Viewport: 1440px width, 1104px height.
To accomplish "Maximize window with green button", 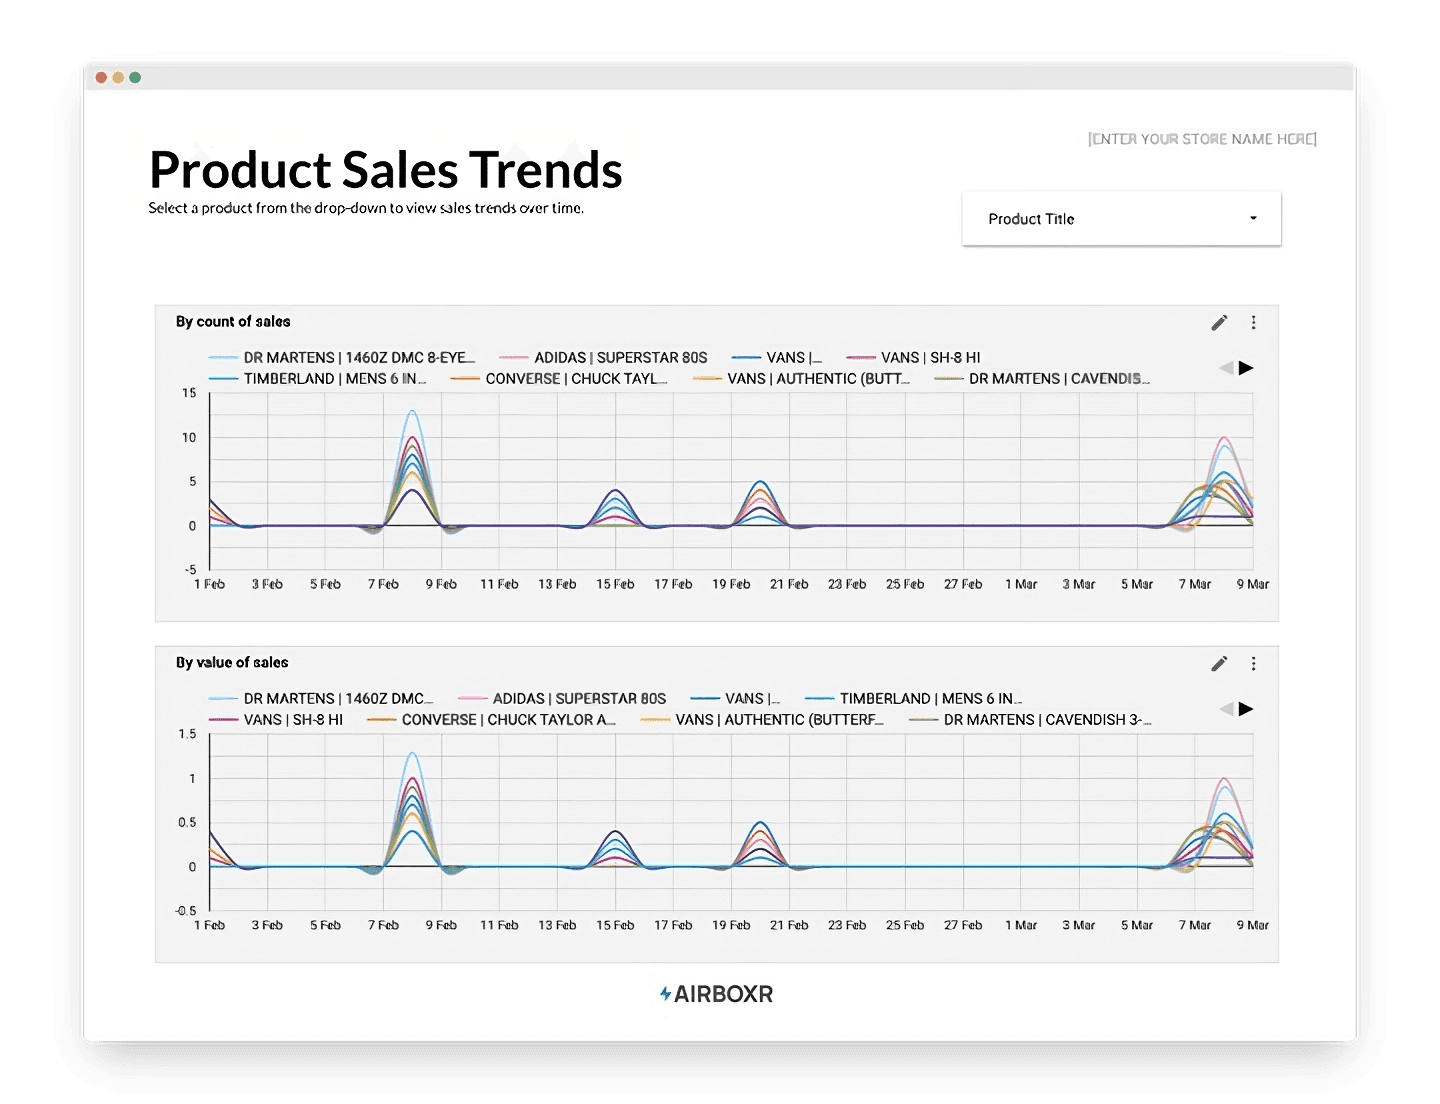I will pyautogui.click(x=135, y=77).
